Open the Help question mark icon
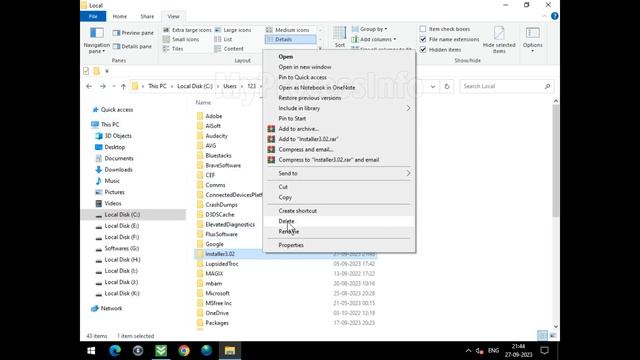Image resolution: width=640 pixels, height=360 pixels. pyautogui.click(x=554, y=16)
